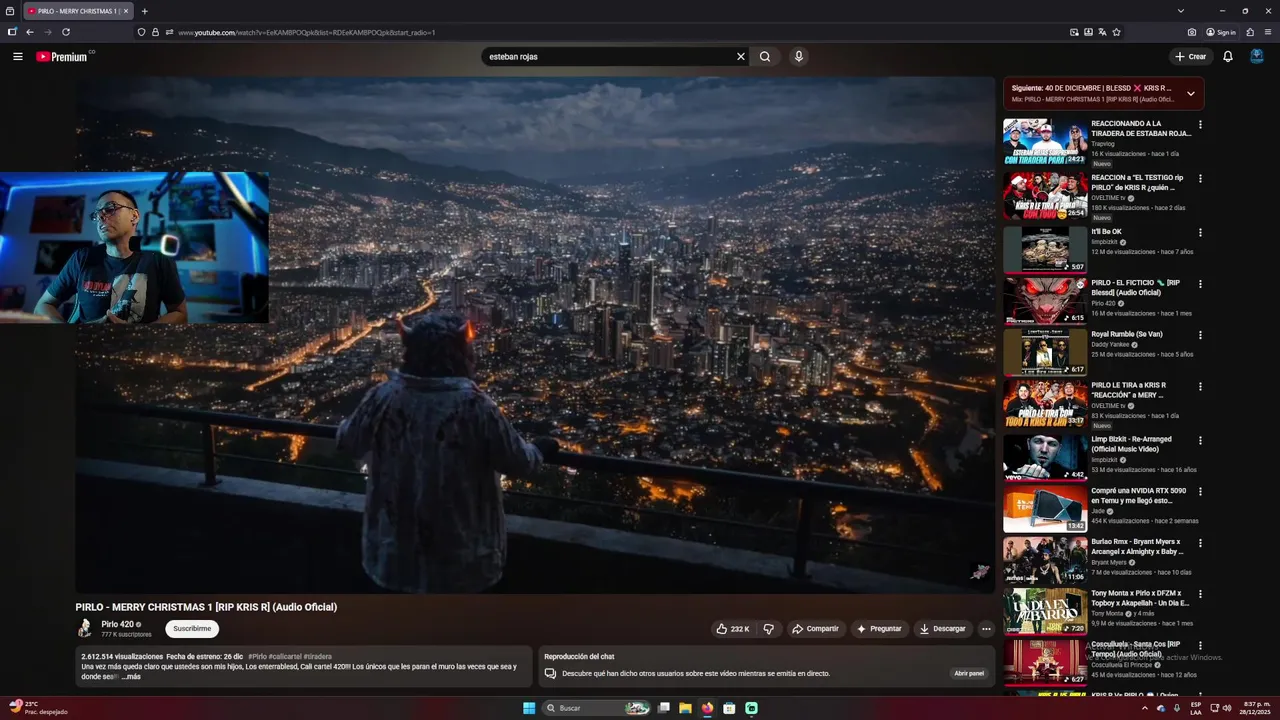Open options for 'It'll Be OK' video
This screenshot has width=1280, height=720.
pos(1200,233)
